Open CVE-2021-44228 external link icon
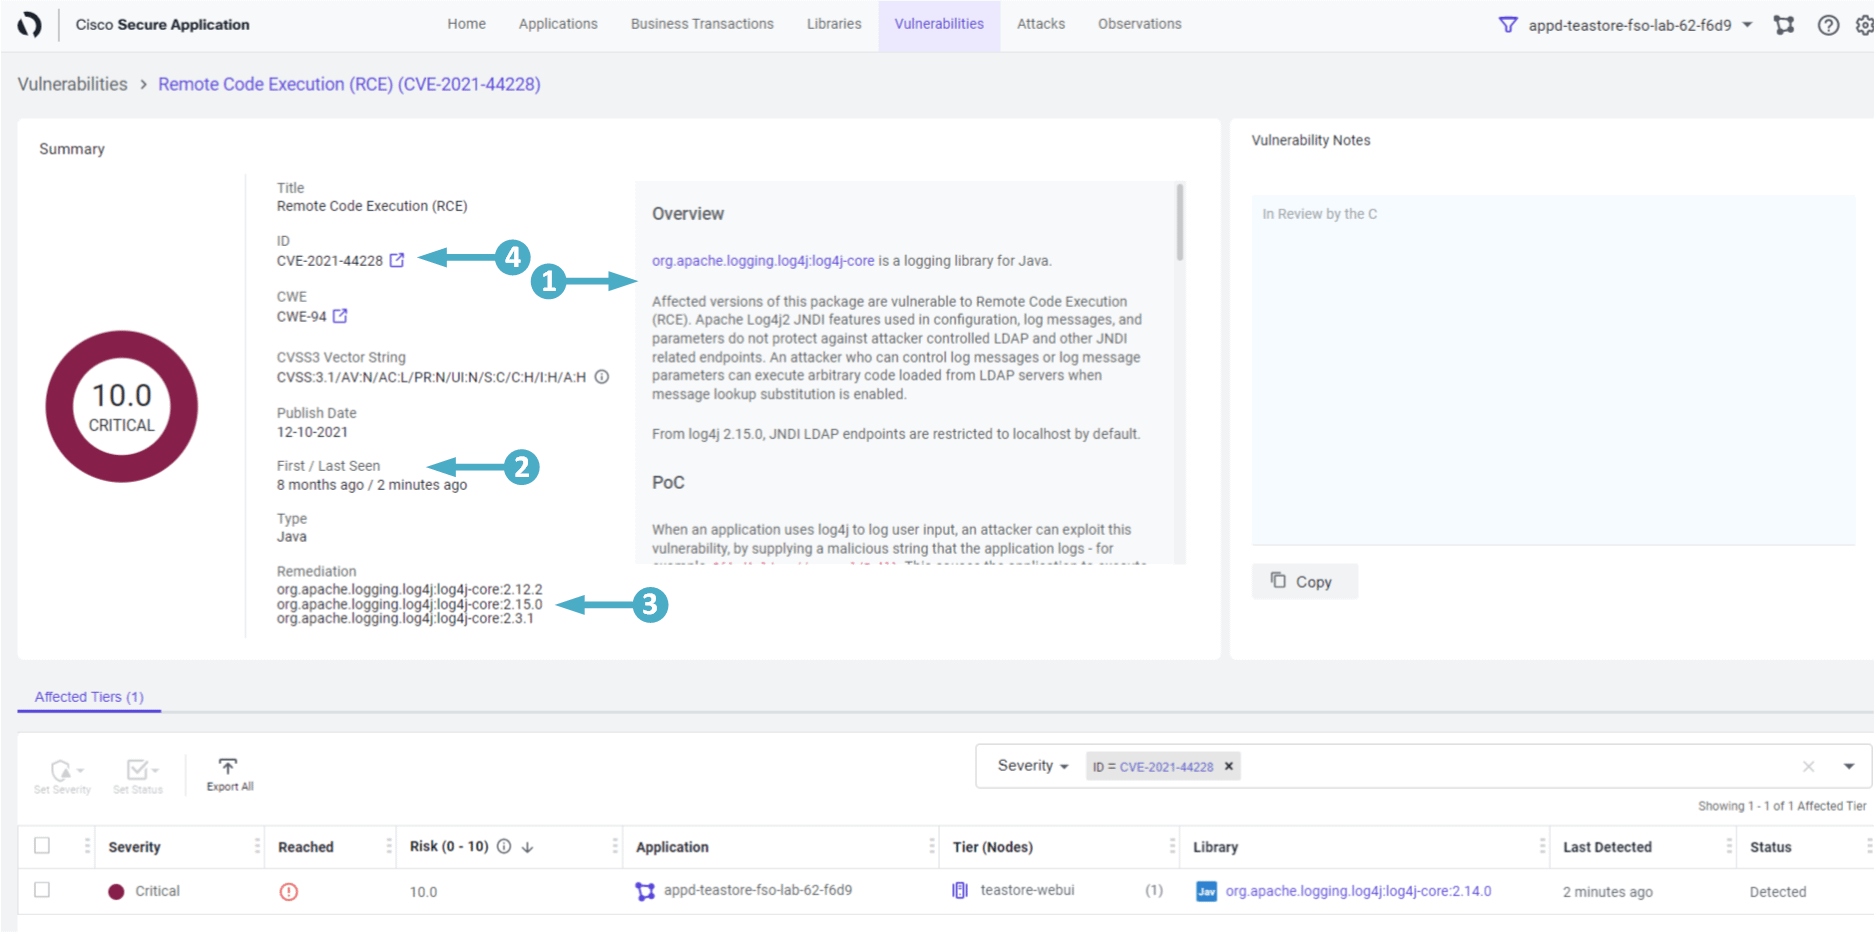Viewport: 1876px width, 934px height. tap(397, 260)
